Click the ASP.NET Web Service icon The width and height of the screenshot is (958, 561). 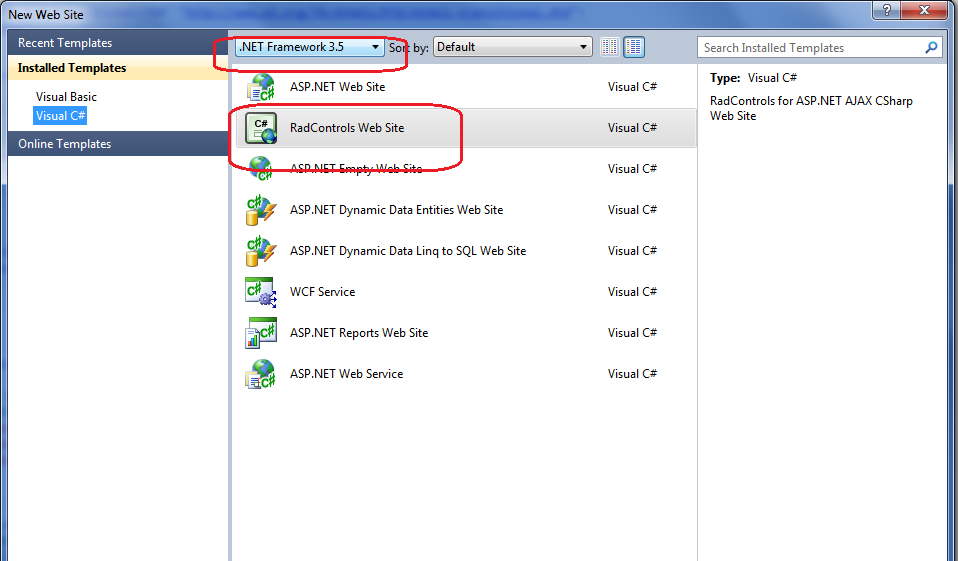[261, 373]
